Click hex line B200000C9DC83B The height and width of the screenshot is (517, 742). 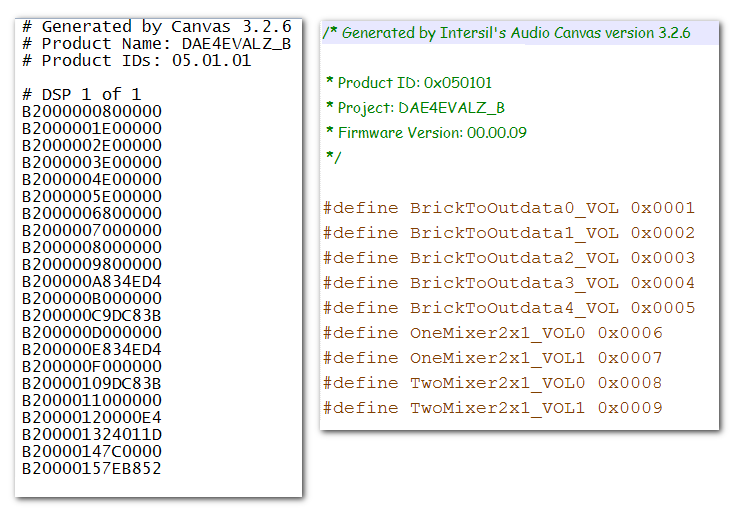click(x=91, y=315)
